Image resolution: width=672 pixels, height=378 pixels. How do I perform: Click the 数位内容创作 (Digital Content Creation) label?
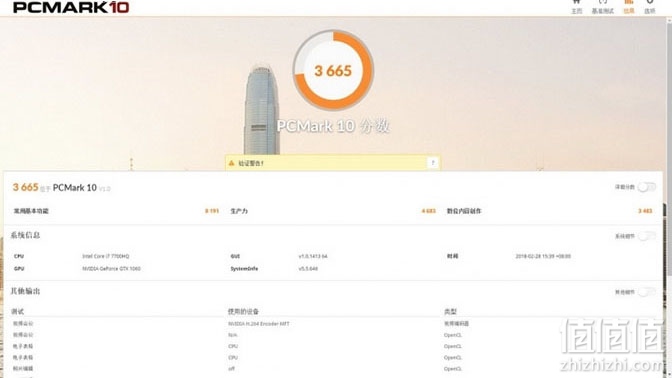464,211
